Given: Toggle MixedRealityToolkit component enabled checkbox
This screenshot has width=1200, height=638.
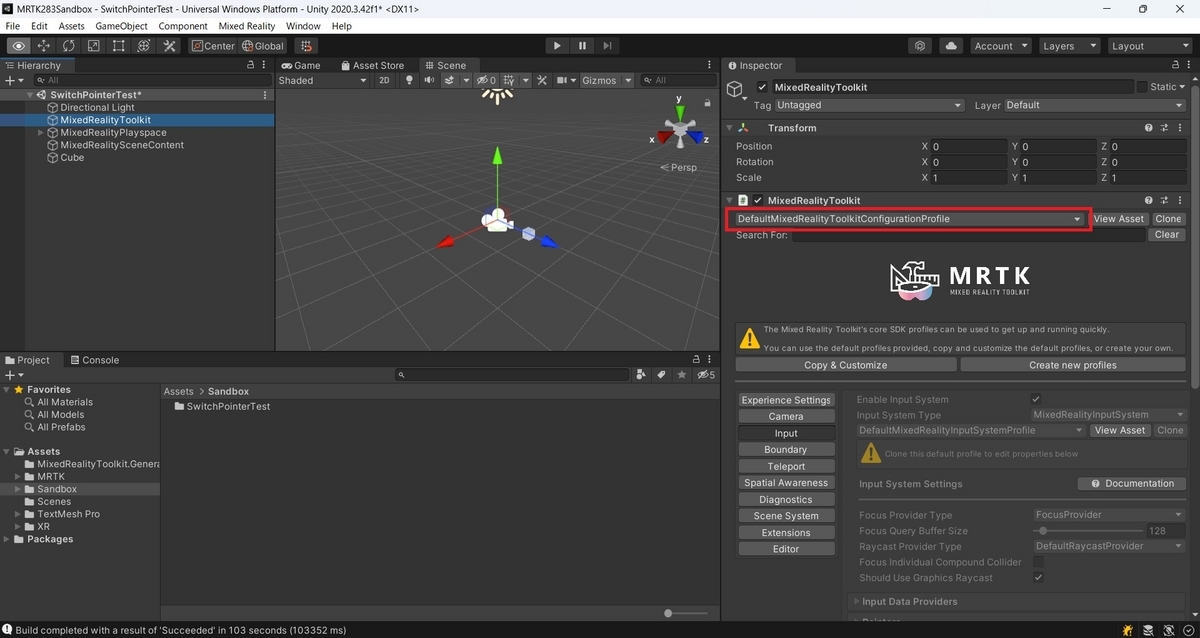Looking at the screenshot, I should (758, 201).
